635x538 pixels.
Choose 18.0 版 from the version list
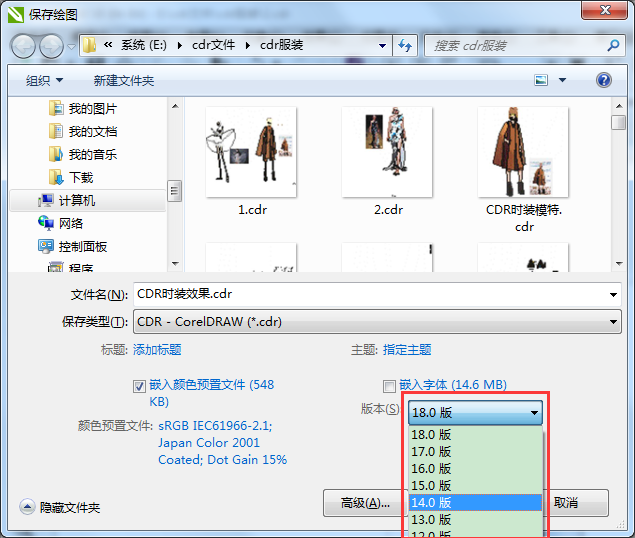point(475,434)
